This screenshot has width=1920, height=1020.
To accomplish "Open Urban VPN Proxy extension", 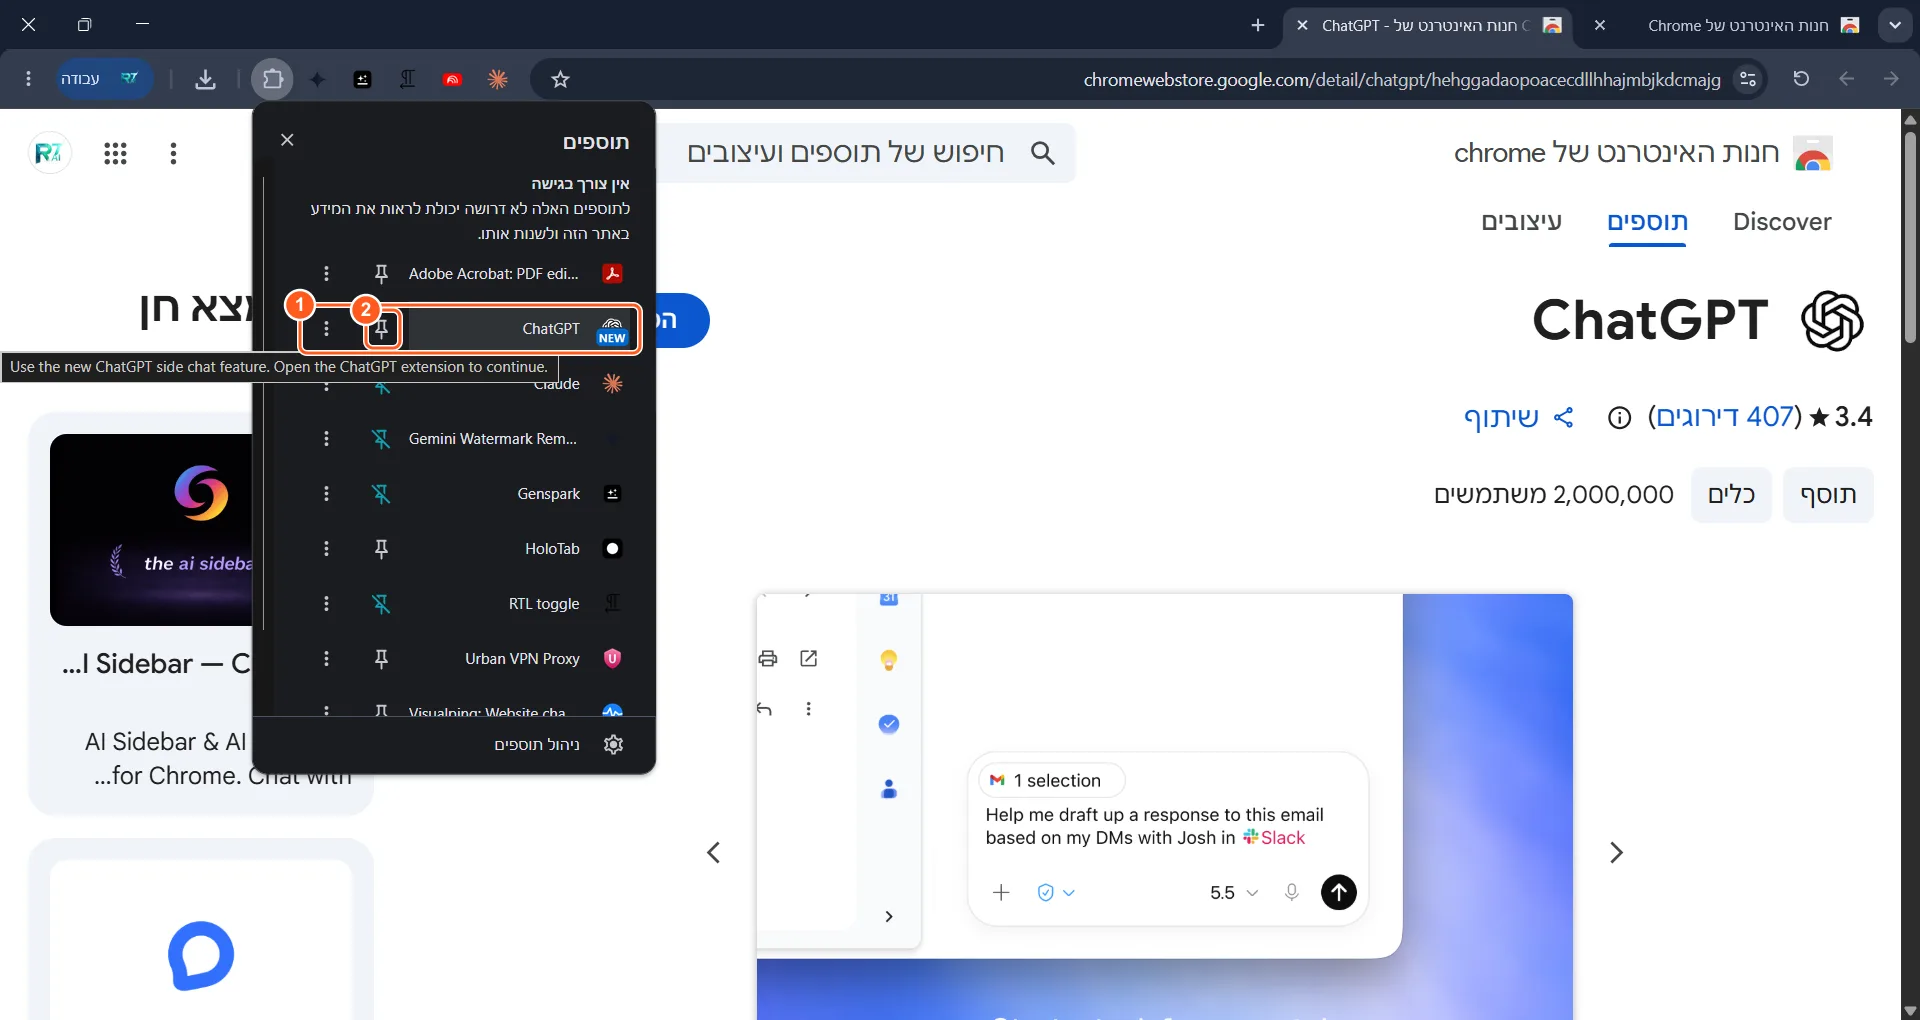I will (517, 659).
